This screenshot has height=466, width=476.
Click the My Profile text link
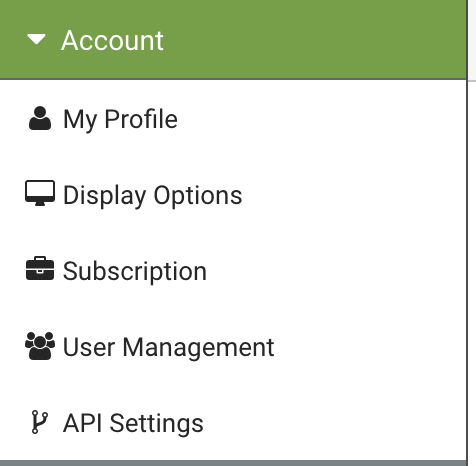[x=120, y=120]
